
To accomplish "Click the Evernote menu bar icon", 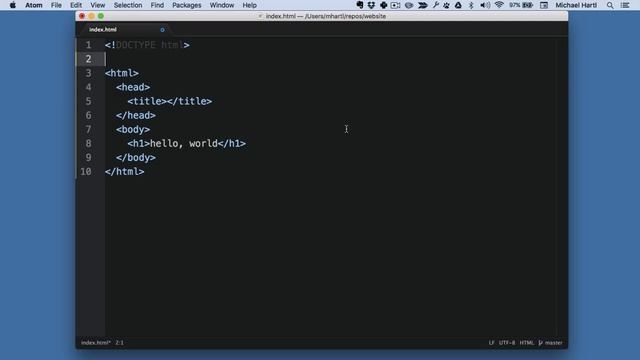I will tap(360, 5).
